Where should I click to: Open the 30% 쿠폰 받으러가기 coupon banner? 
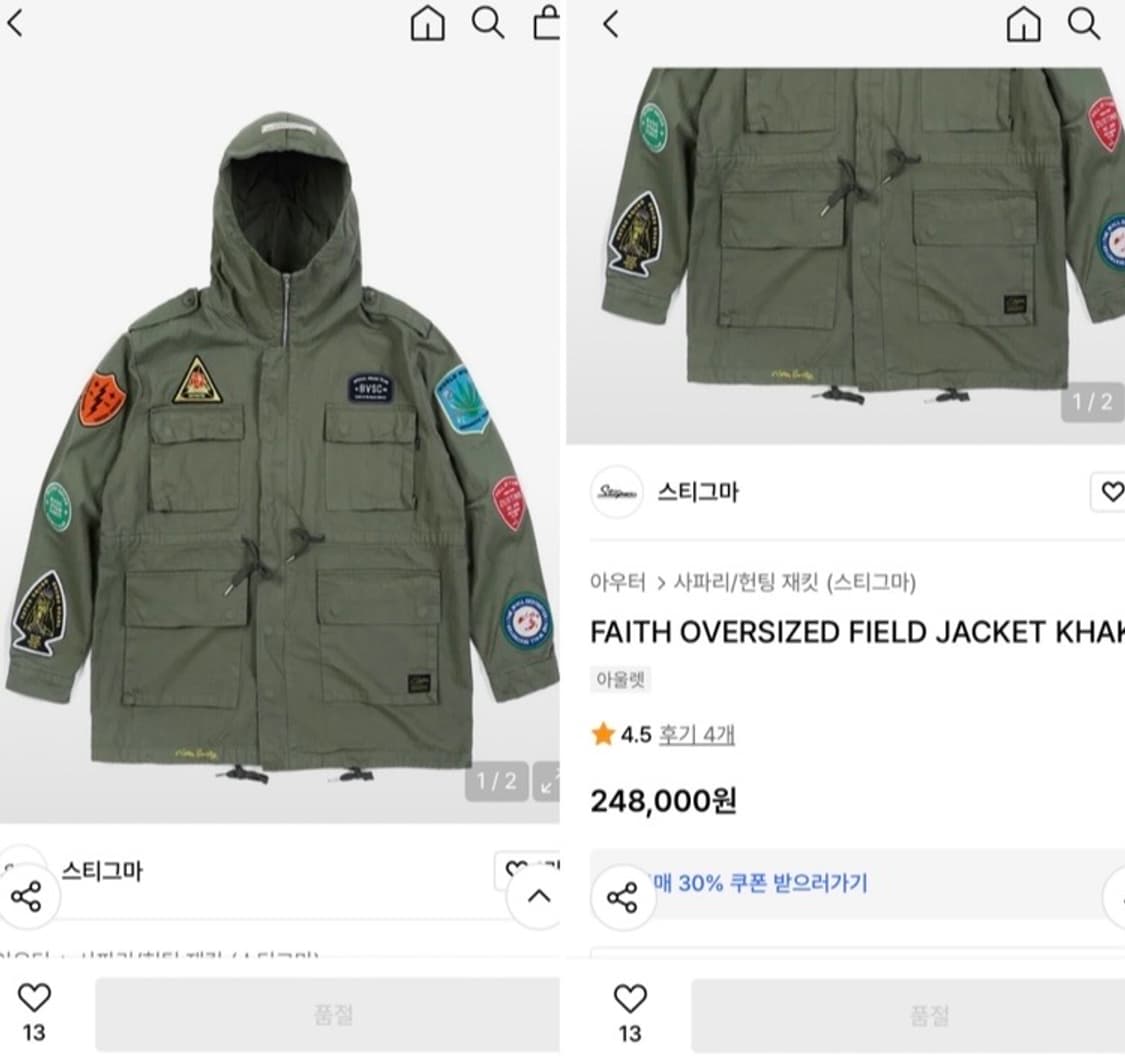[x=760, y=883]
